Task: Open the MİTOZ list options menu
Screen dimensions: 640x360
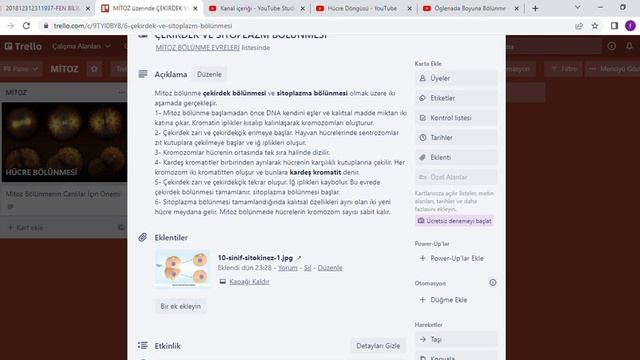Action: click(121, 92)
